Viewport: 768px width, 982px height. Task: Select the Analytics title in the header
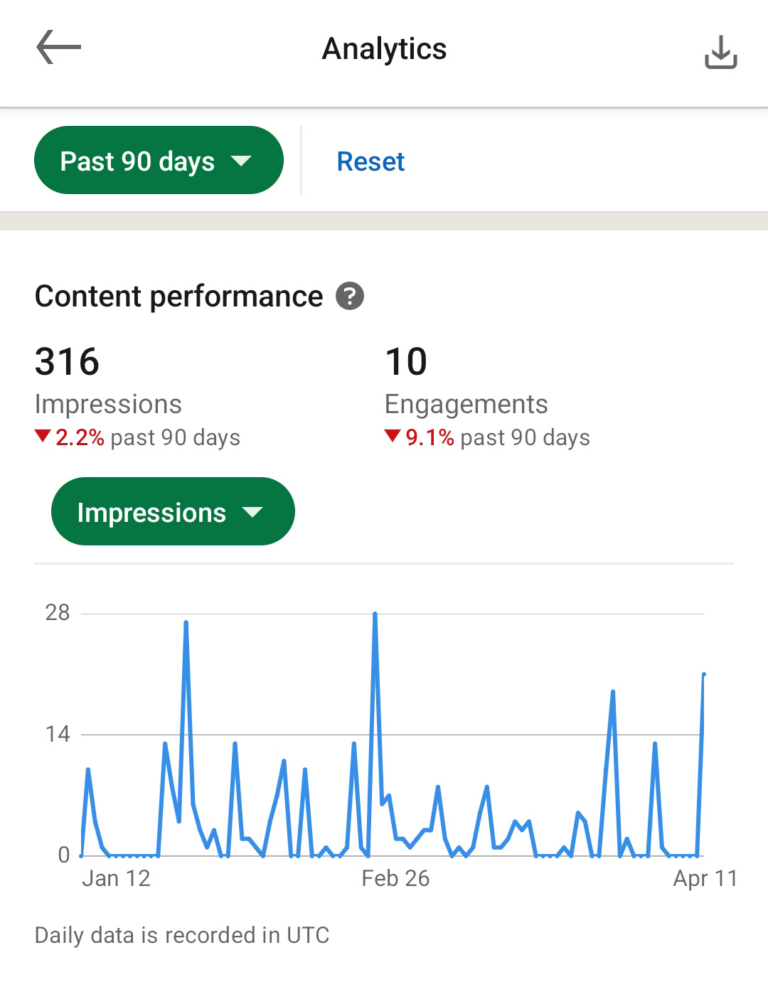(x=384, y=49)
